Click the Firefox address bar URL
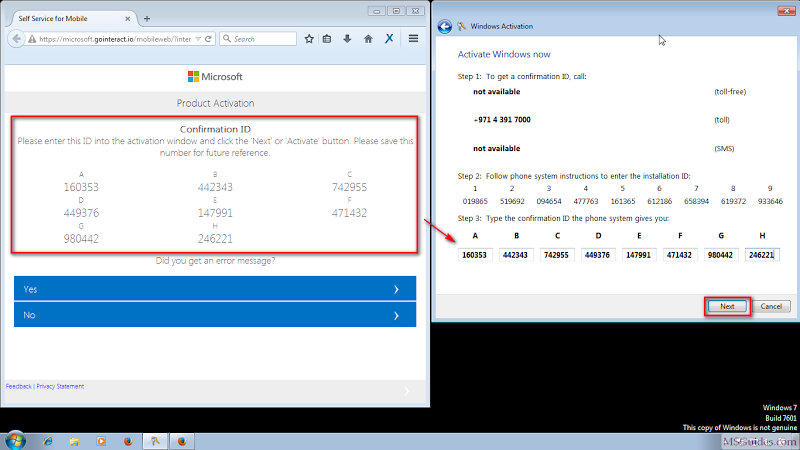This screenshot has height=450, width=800. pos(115,39)
